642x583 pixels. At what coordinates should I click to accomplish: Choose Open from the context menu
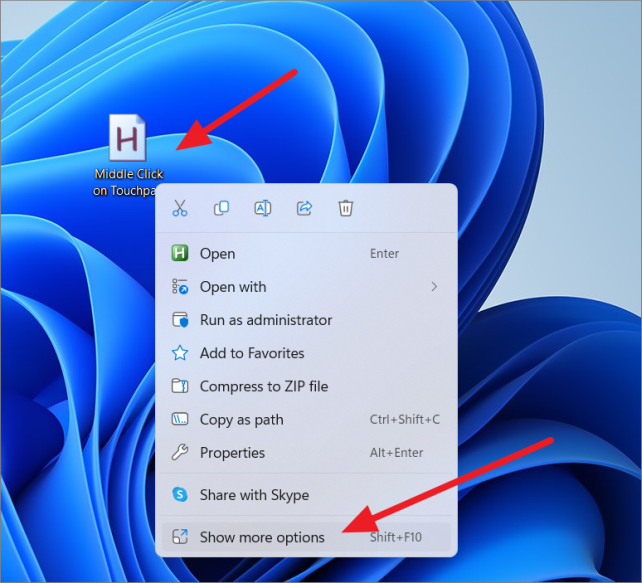(x=306, y=253)
